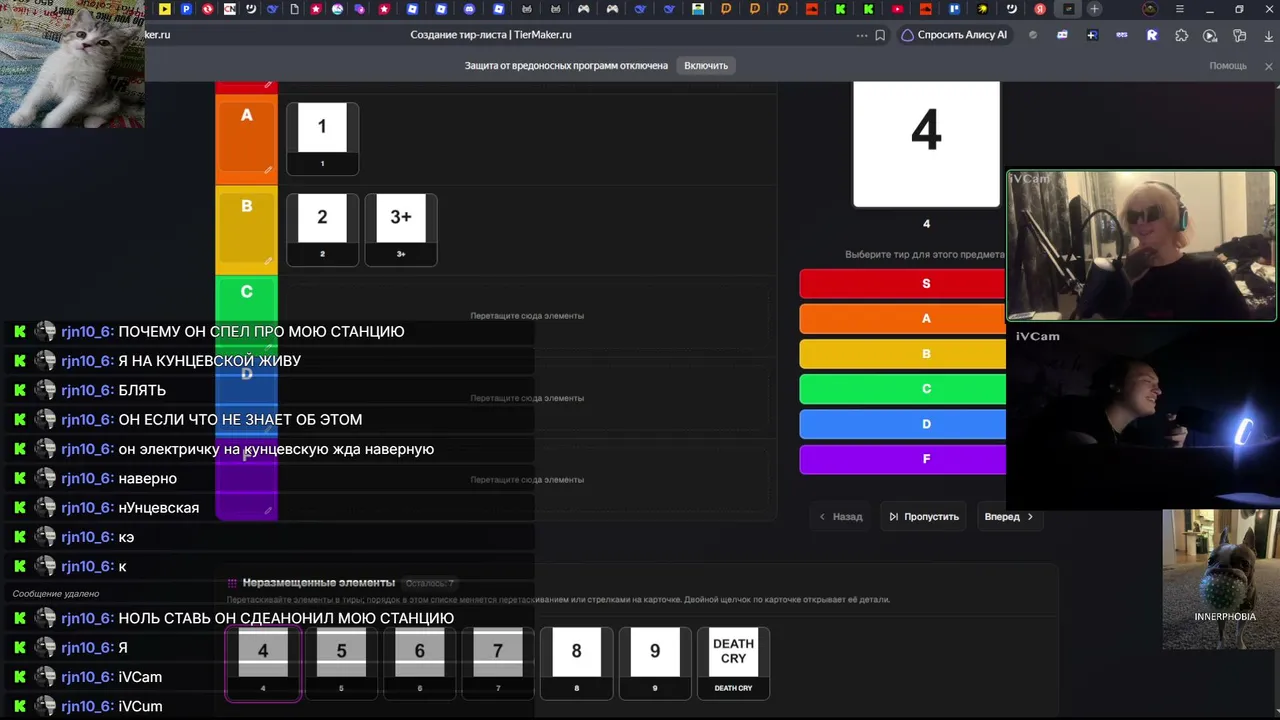The width and height of the screenshot is (1280, 720).
Task: Assign item to purple F tier button
Action: pos(903,459)
